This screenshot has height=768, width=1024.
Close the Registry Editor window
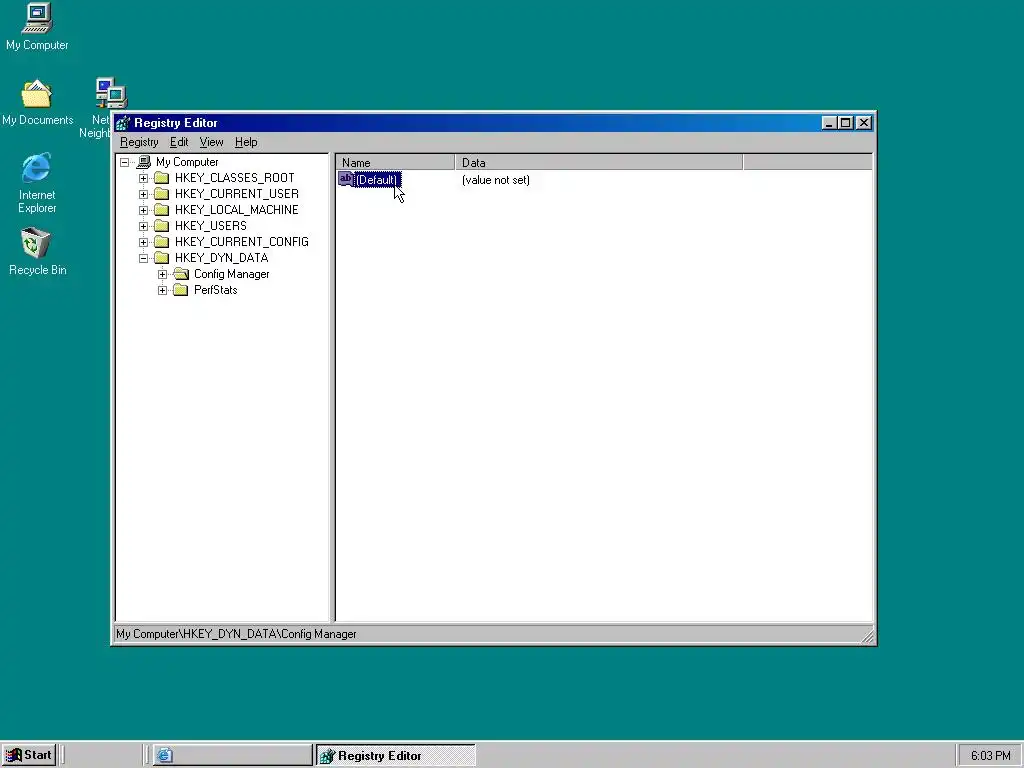point(864,123)
